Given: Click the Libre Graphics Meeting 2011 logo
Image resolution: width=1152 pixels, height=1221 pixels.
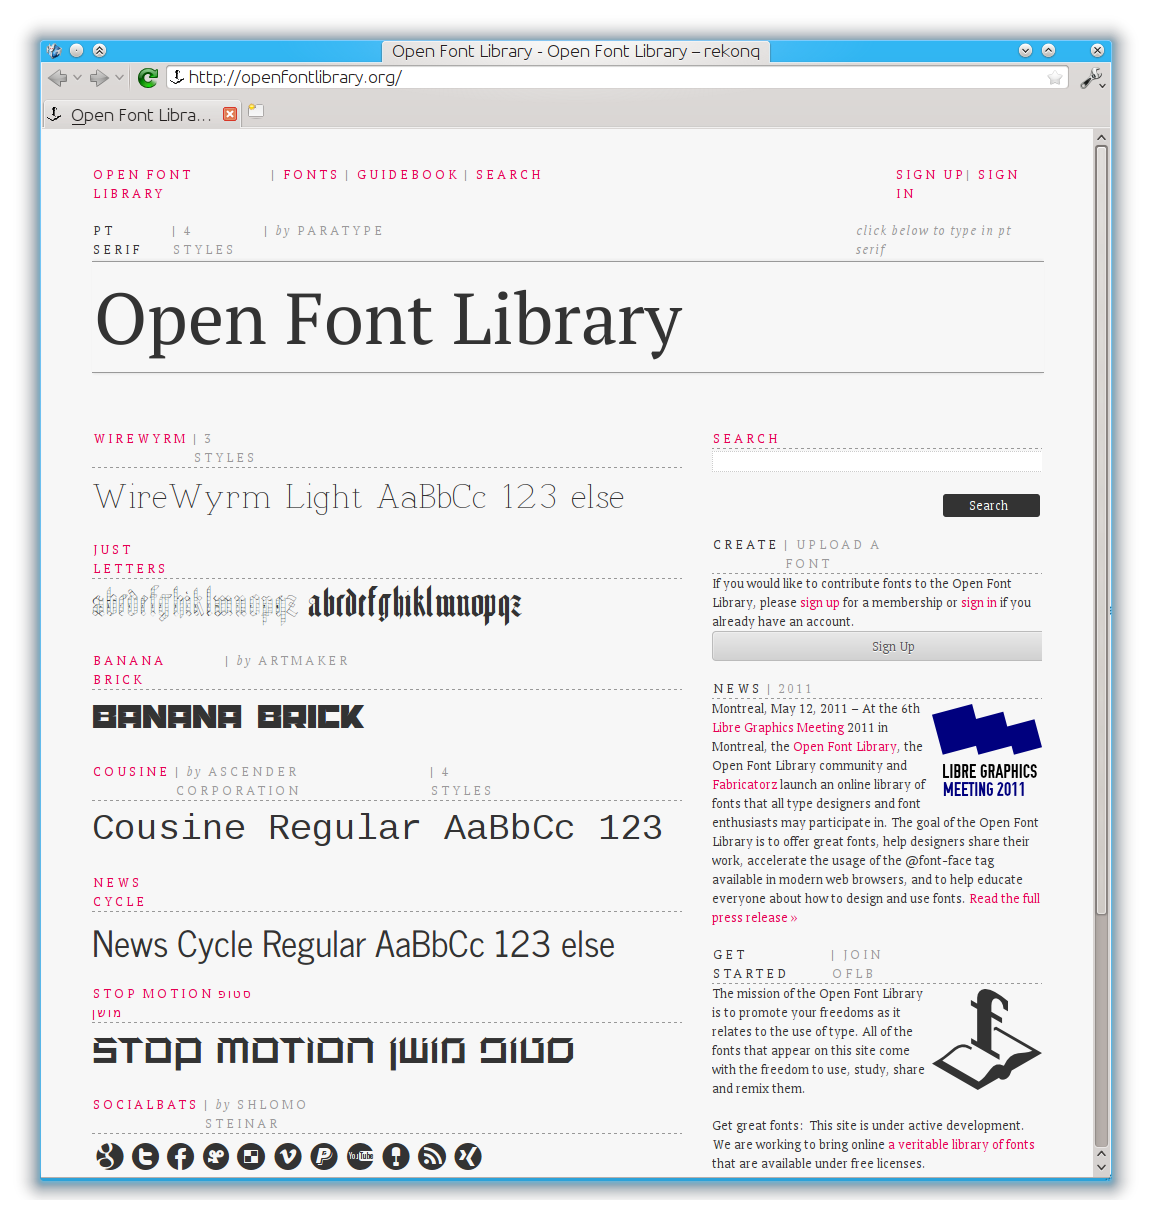Looking at the screenshot, I should (987, 751).
